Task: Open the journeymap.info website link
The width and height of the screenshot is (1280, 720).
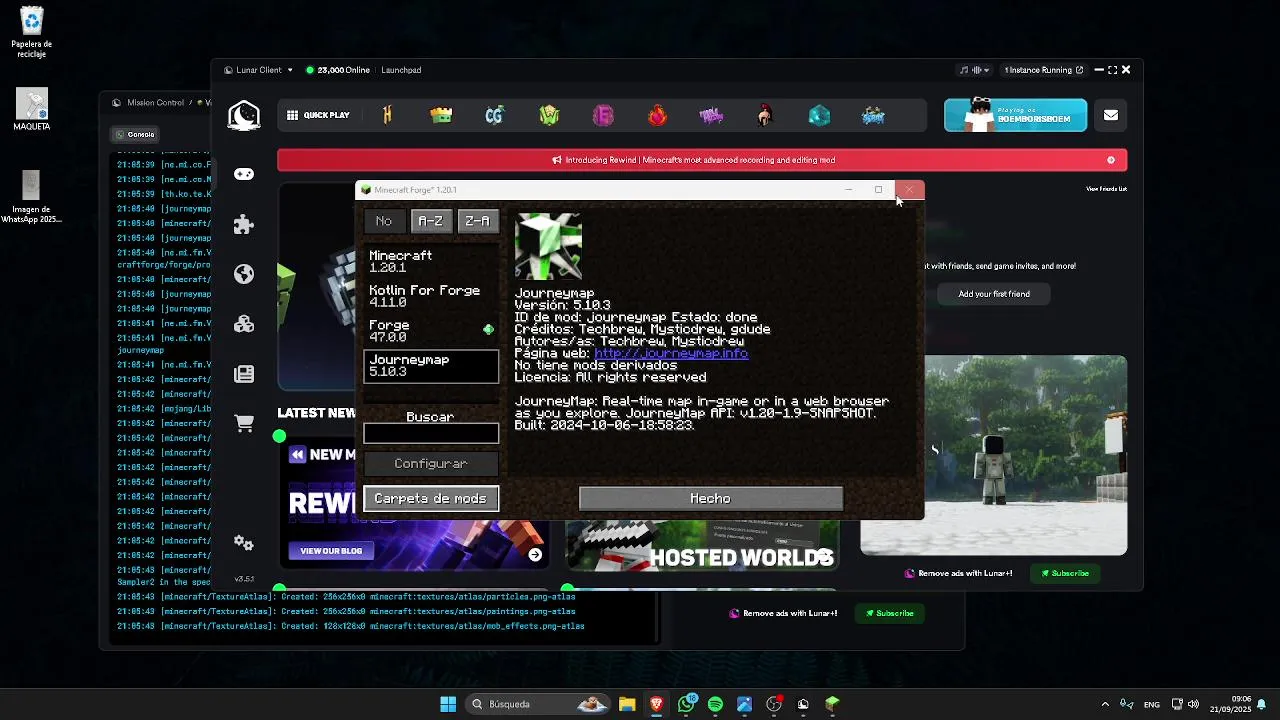Action: [x=671, y=353]
